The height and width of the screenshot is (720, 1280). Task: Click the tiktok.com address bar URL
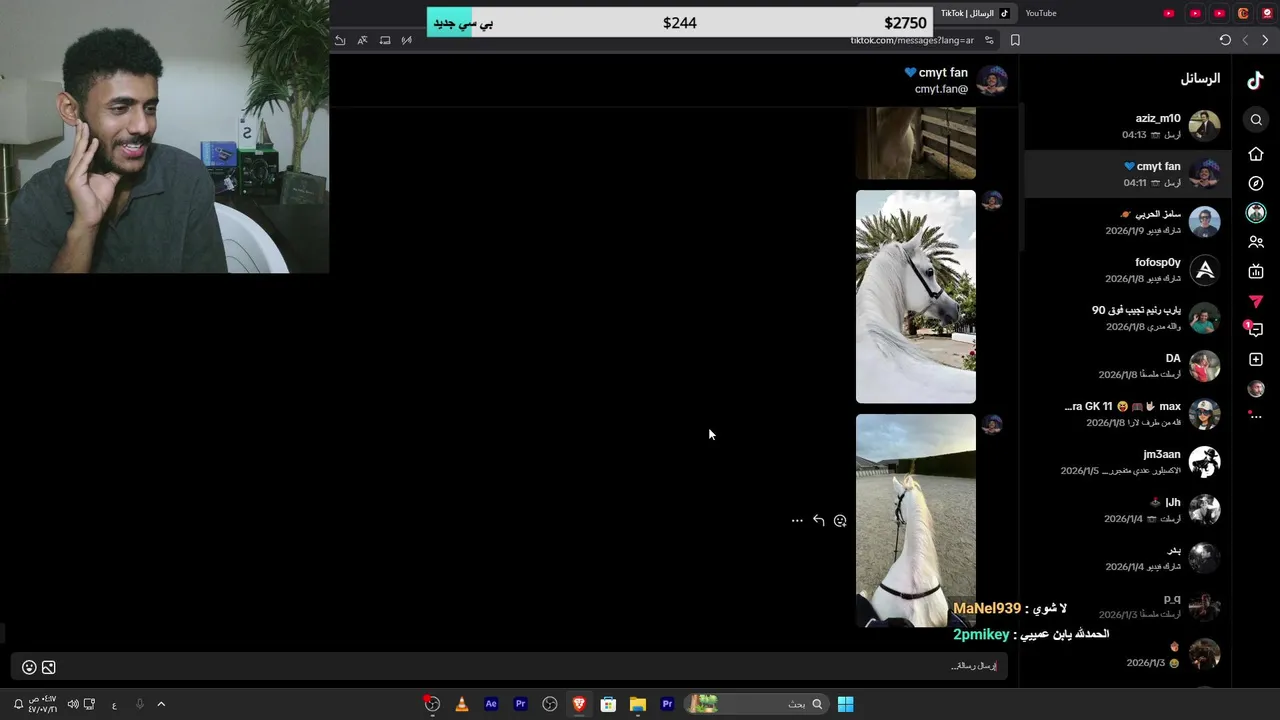tap(912, 40)
